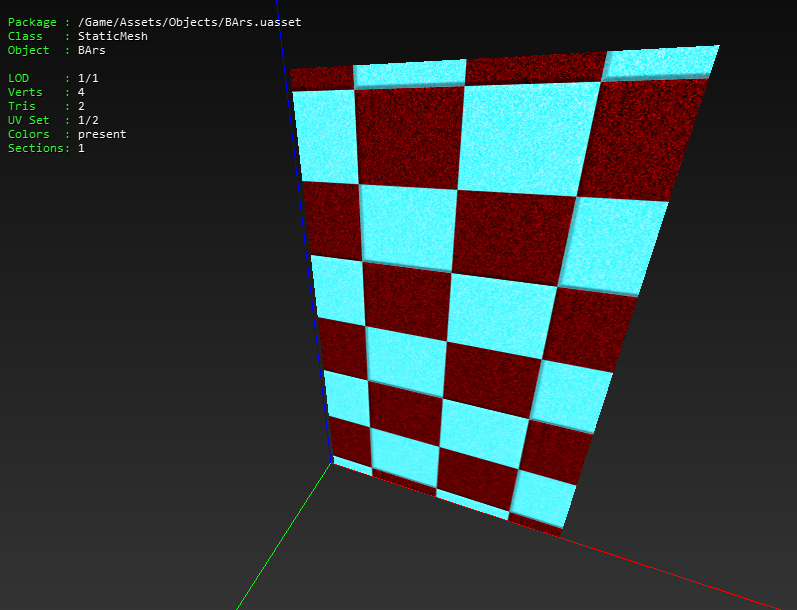Click the Class value StaticMesh

(113, 36)
